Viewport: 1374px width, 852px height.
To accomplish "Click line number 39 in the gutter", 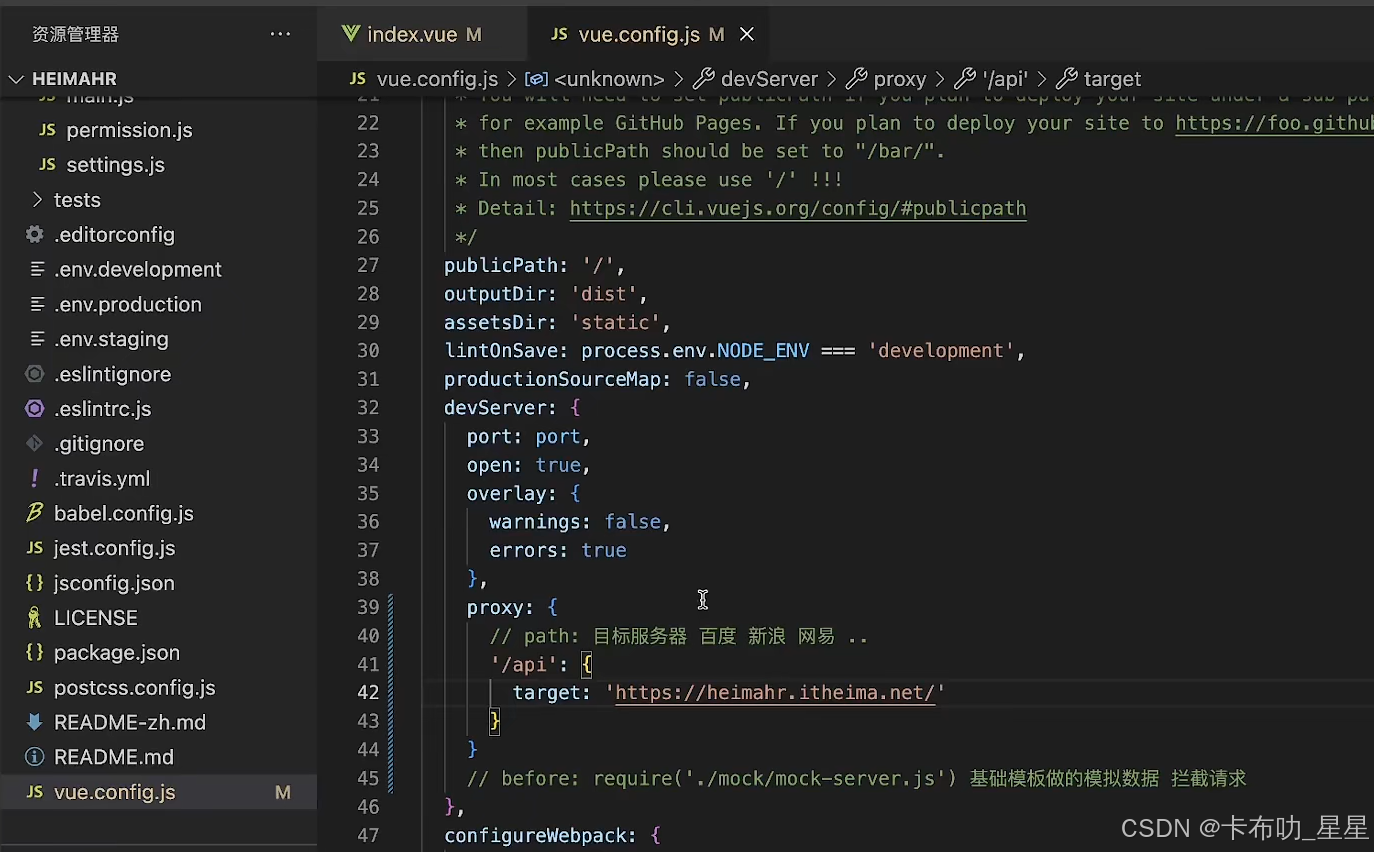I will pos(368,607).
